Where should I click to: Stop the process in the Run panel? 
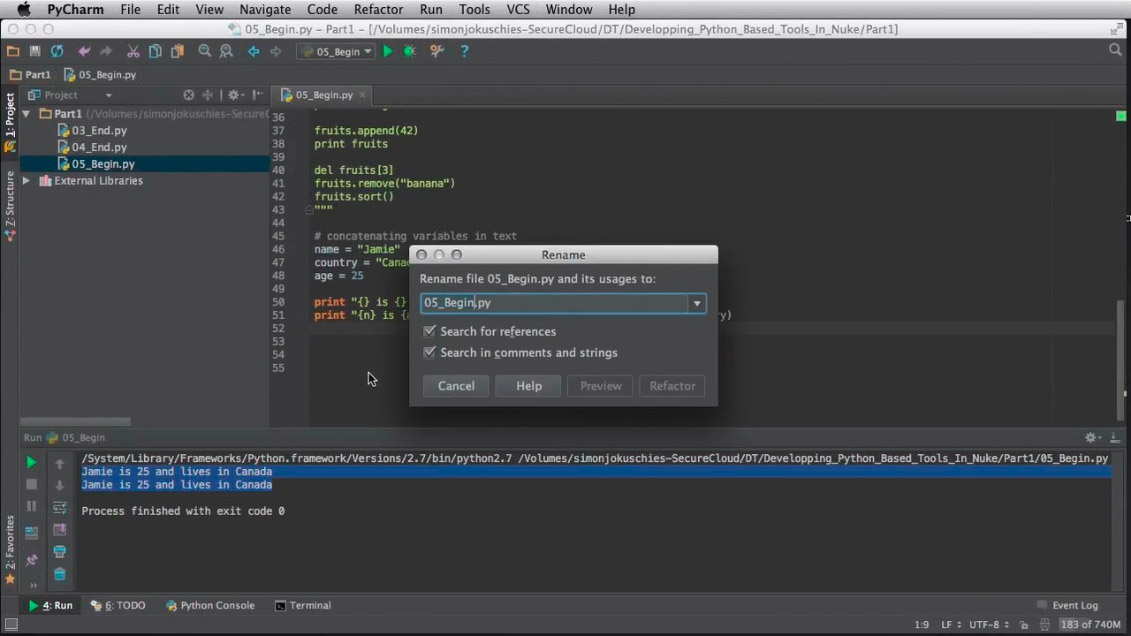(31, 485)
